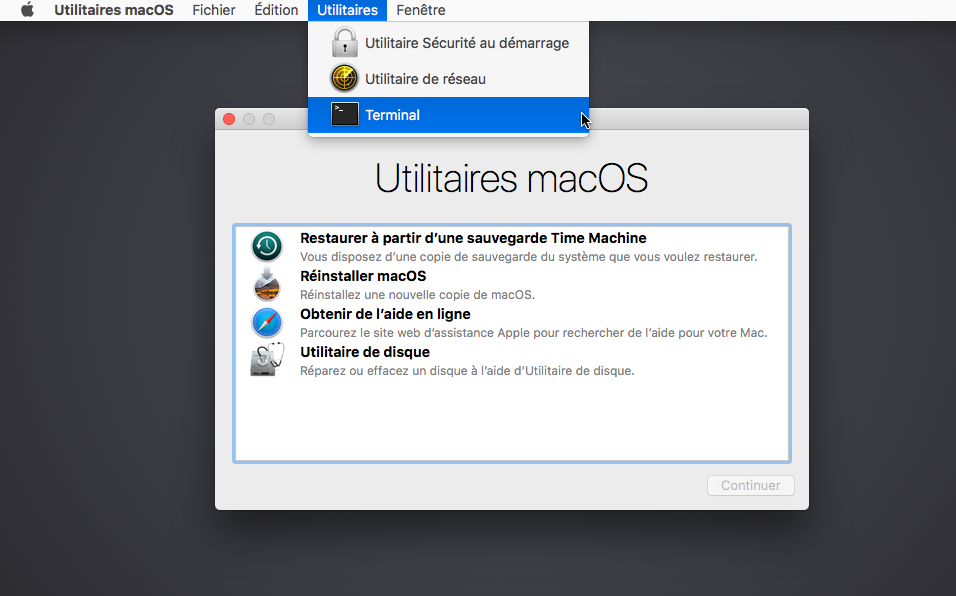
Task: Click description 'Réinstallez une nouvelle copie de macOS.'
Action: [417, 295]
